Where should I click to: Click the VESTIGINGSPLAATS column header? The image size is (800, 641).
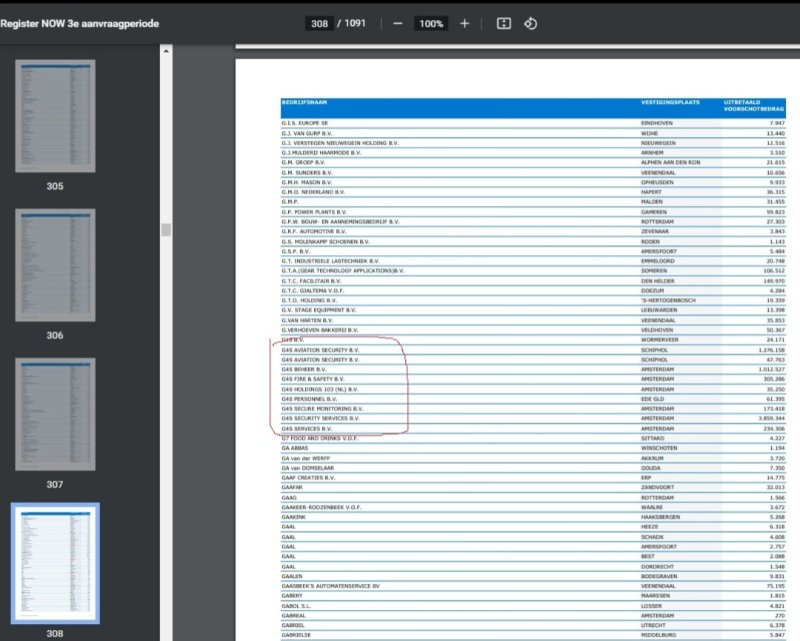[670, 102]
